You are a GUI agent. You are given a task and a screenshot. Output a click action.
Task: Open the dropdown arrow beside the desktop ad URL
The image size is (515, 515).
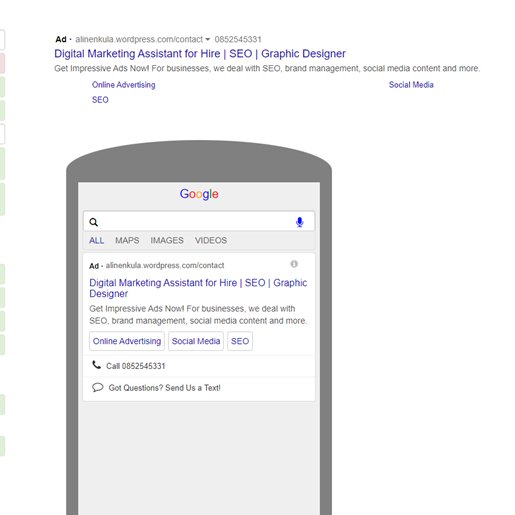click(x=208, y=40)
